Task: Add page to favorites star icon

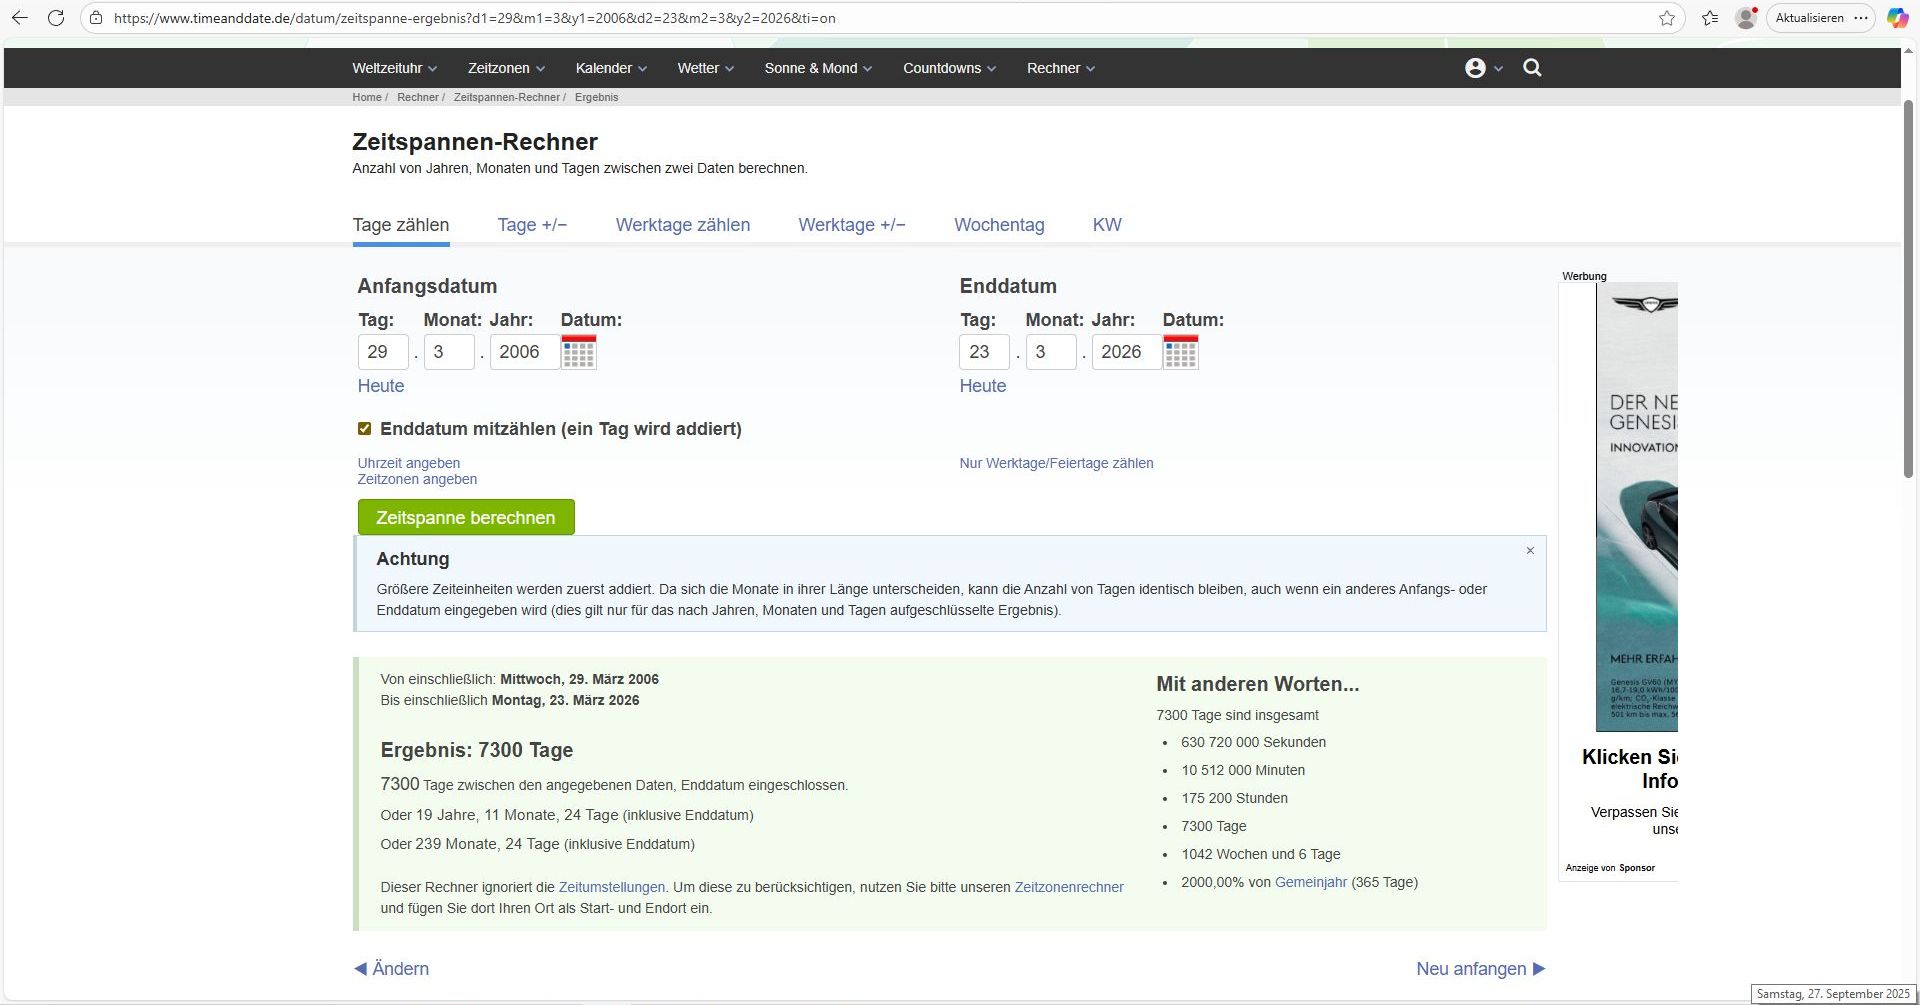Action: pyautogui.click(x=1666, y=18)
